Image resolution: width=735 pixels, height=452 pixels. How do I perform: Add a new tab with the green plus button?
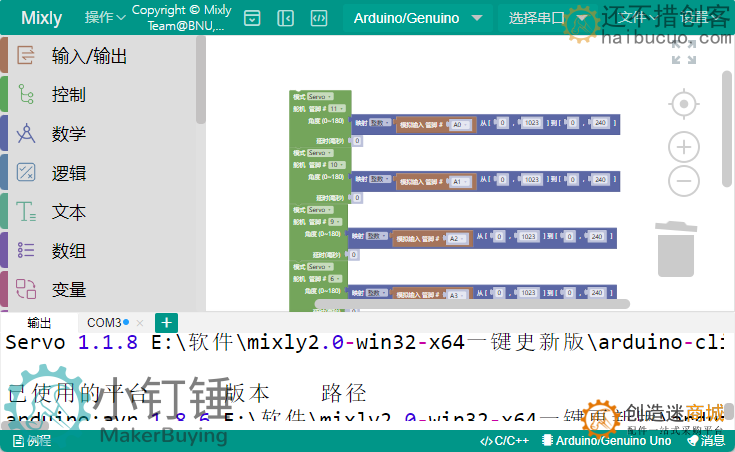(x=166, y=323)
